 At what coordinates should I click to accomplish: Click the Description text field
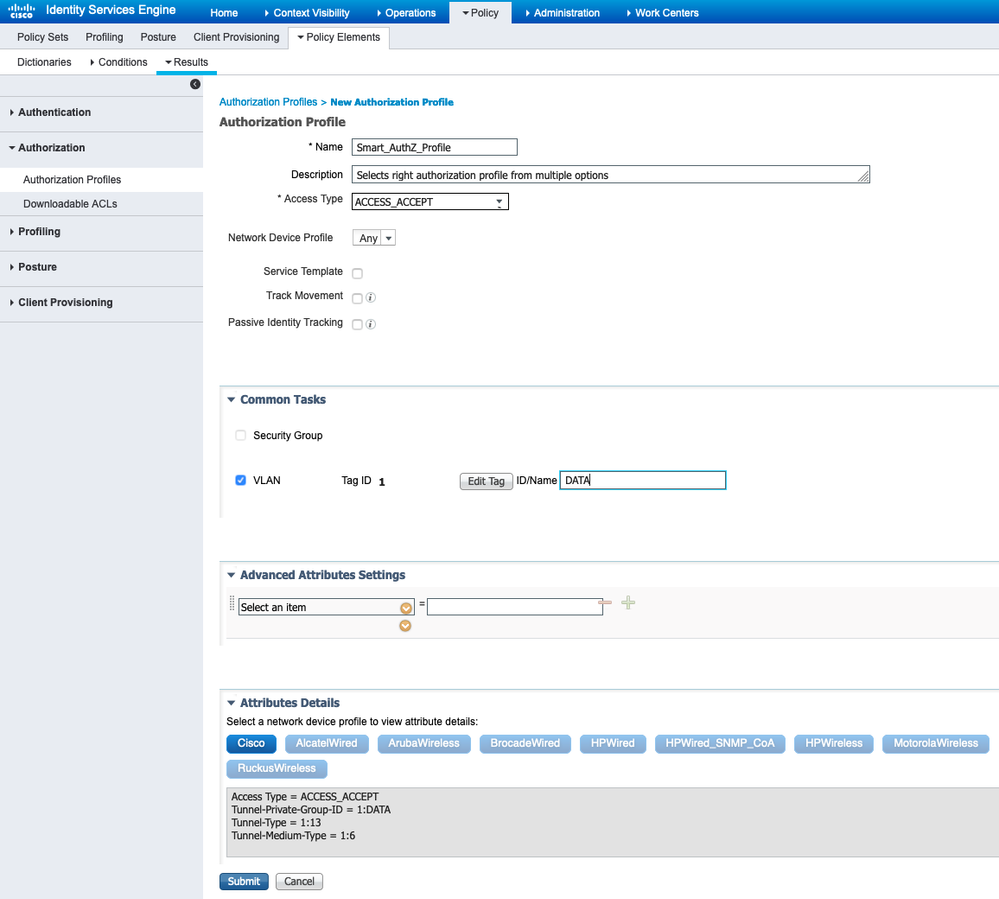point(610,175)
